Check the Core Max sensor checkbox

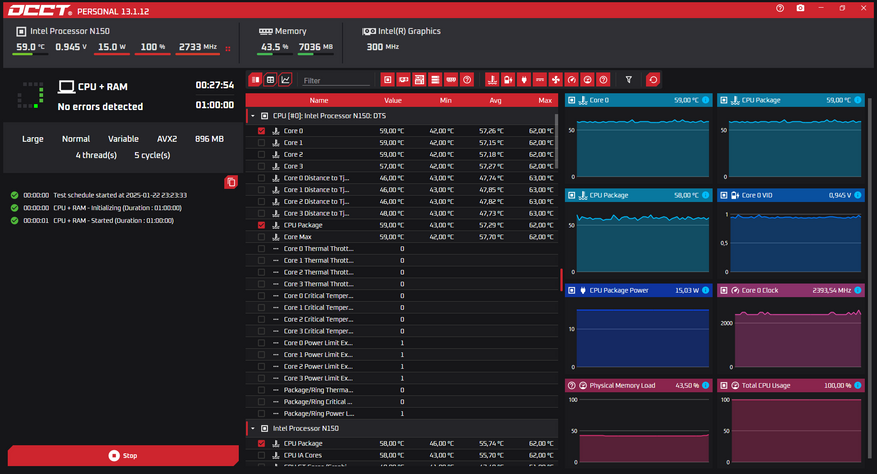click(262, 237)
